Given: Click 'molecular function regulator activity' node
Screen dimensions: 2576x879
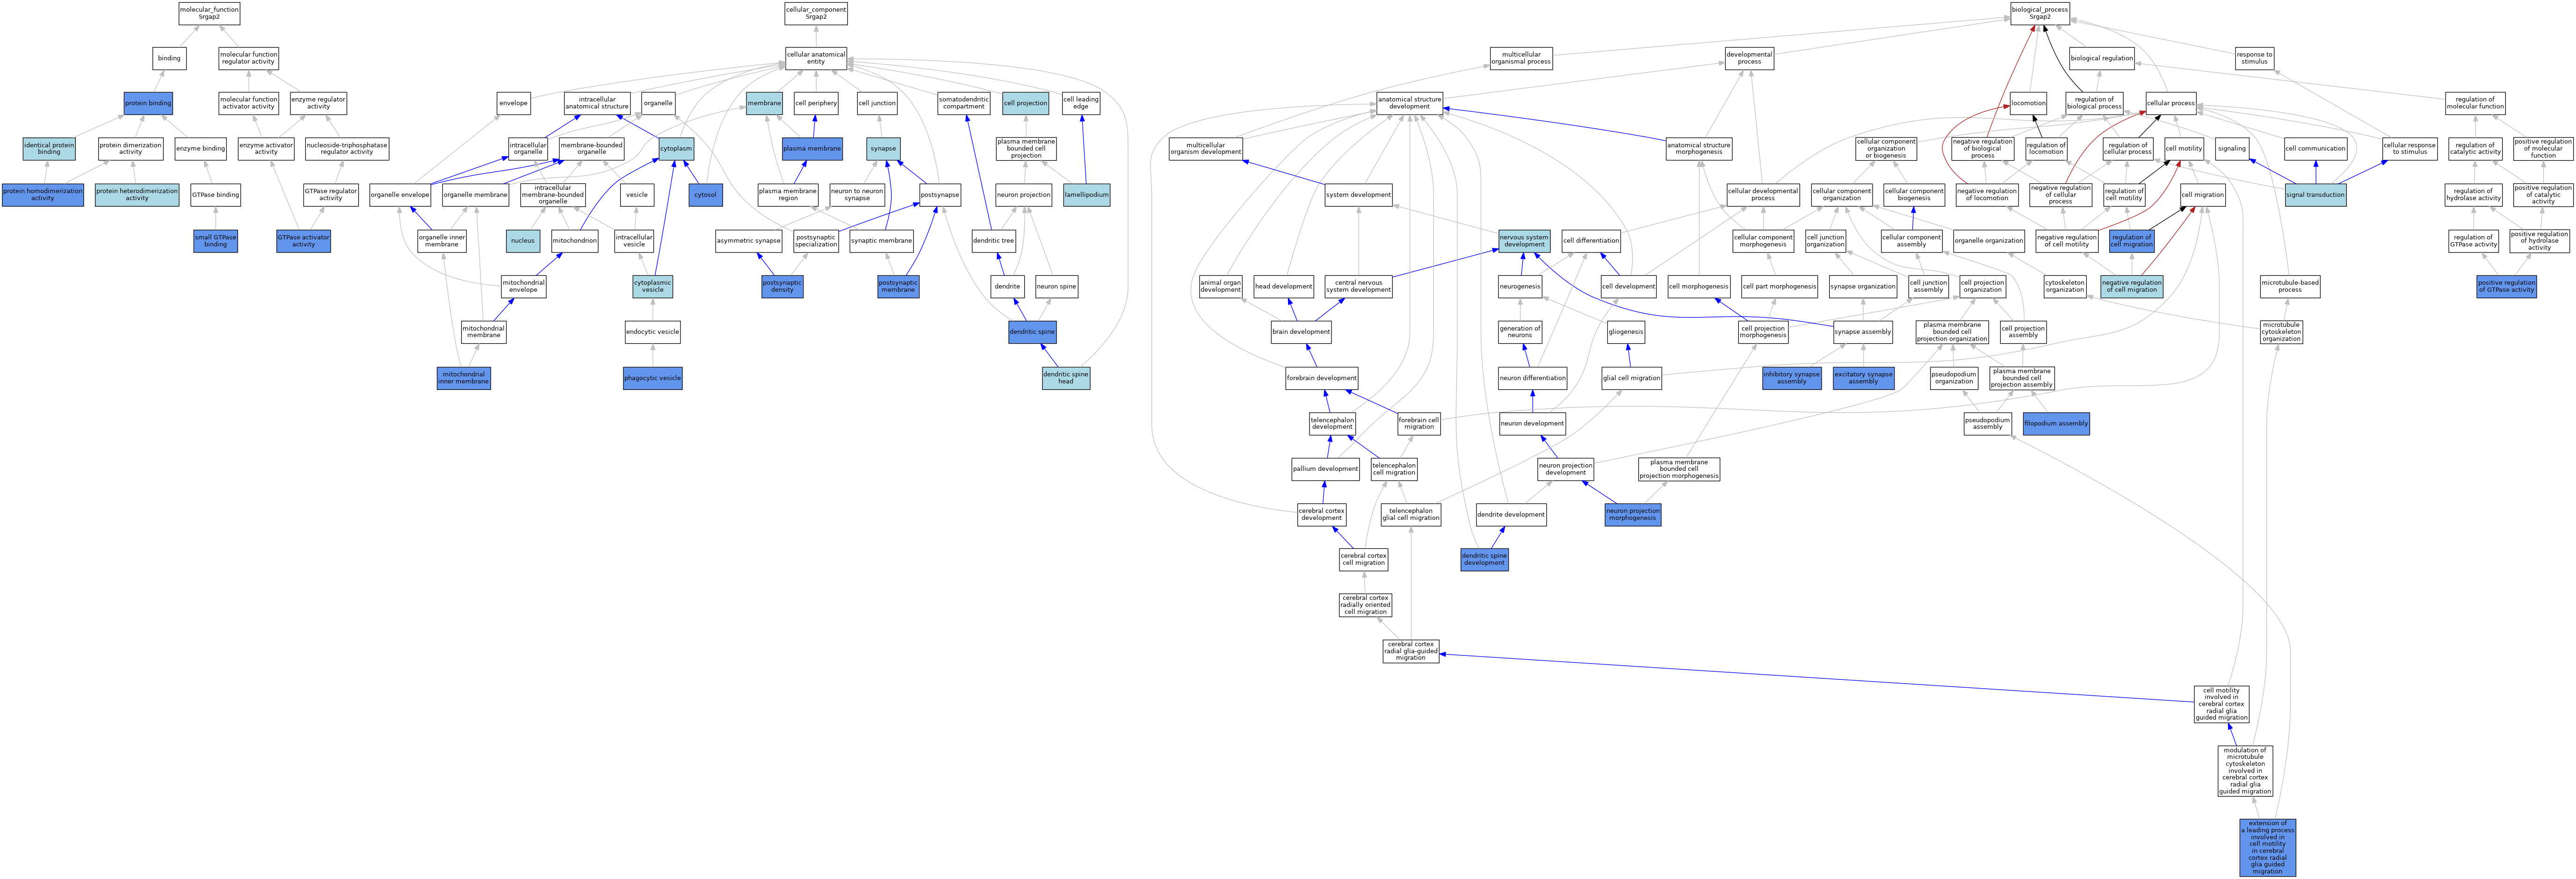Looking at the screenshot, I should [x=248, y=58].
